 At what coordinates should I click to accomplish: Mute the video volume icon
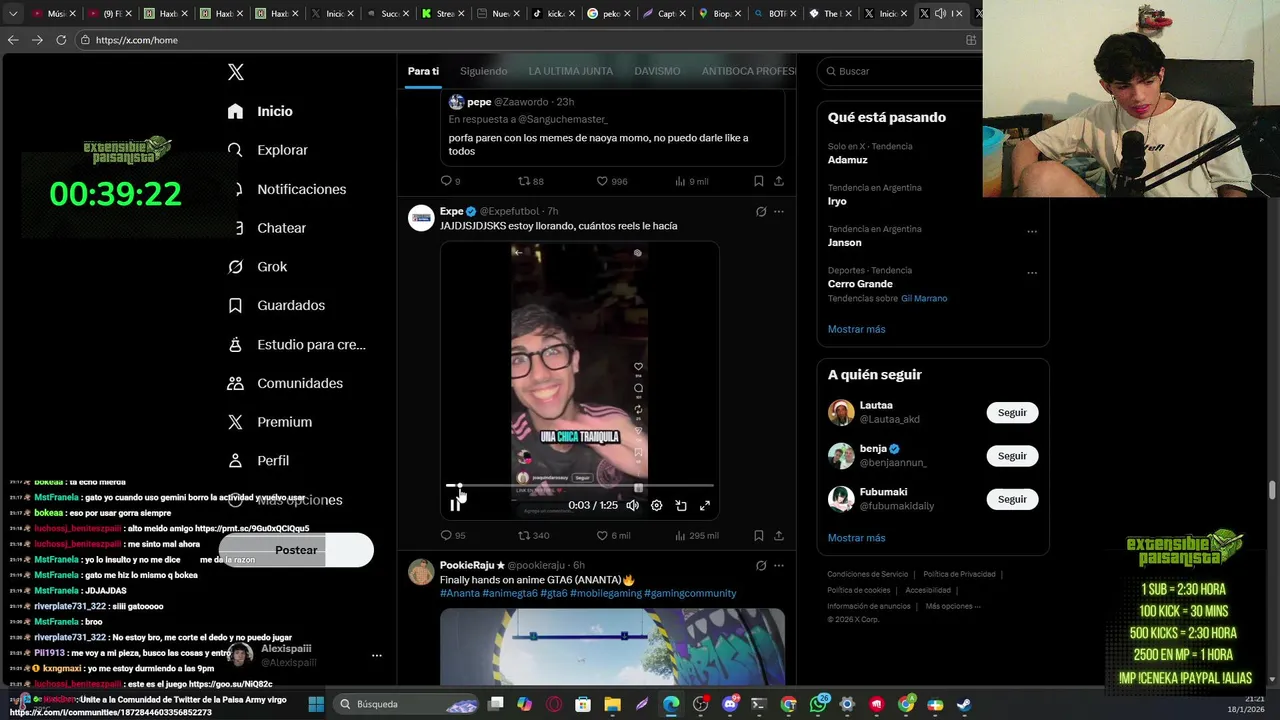point(632,506)
